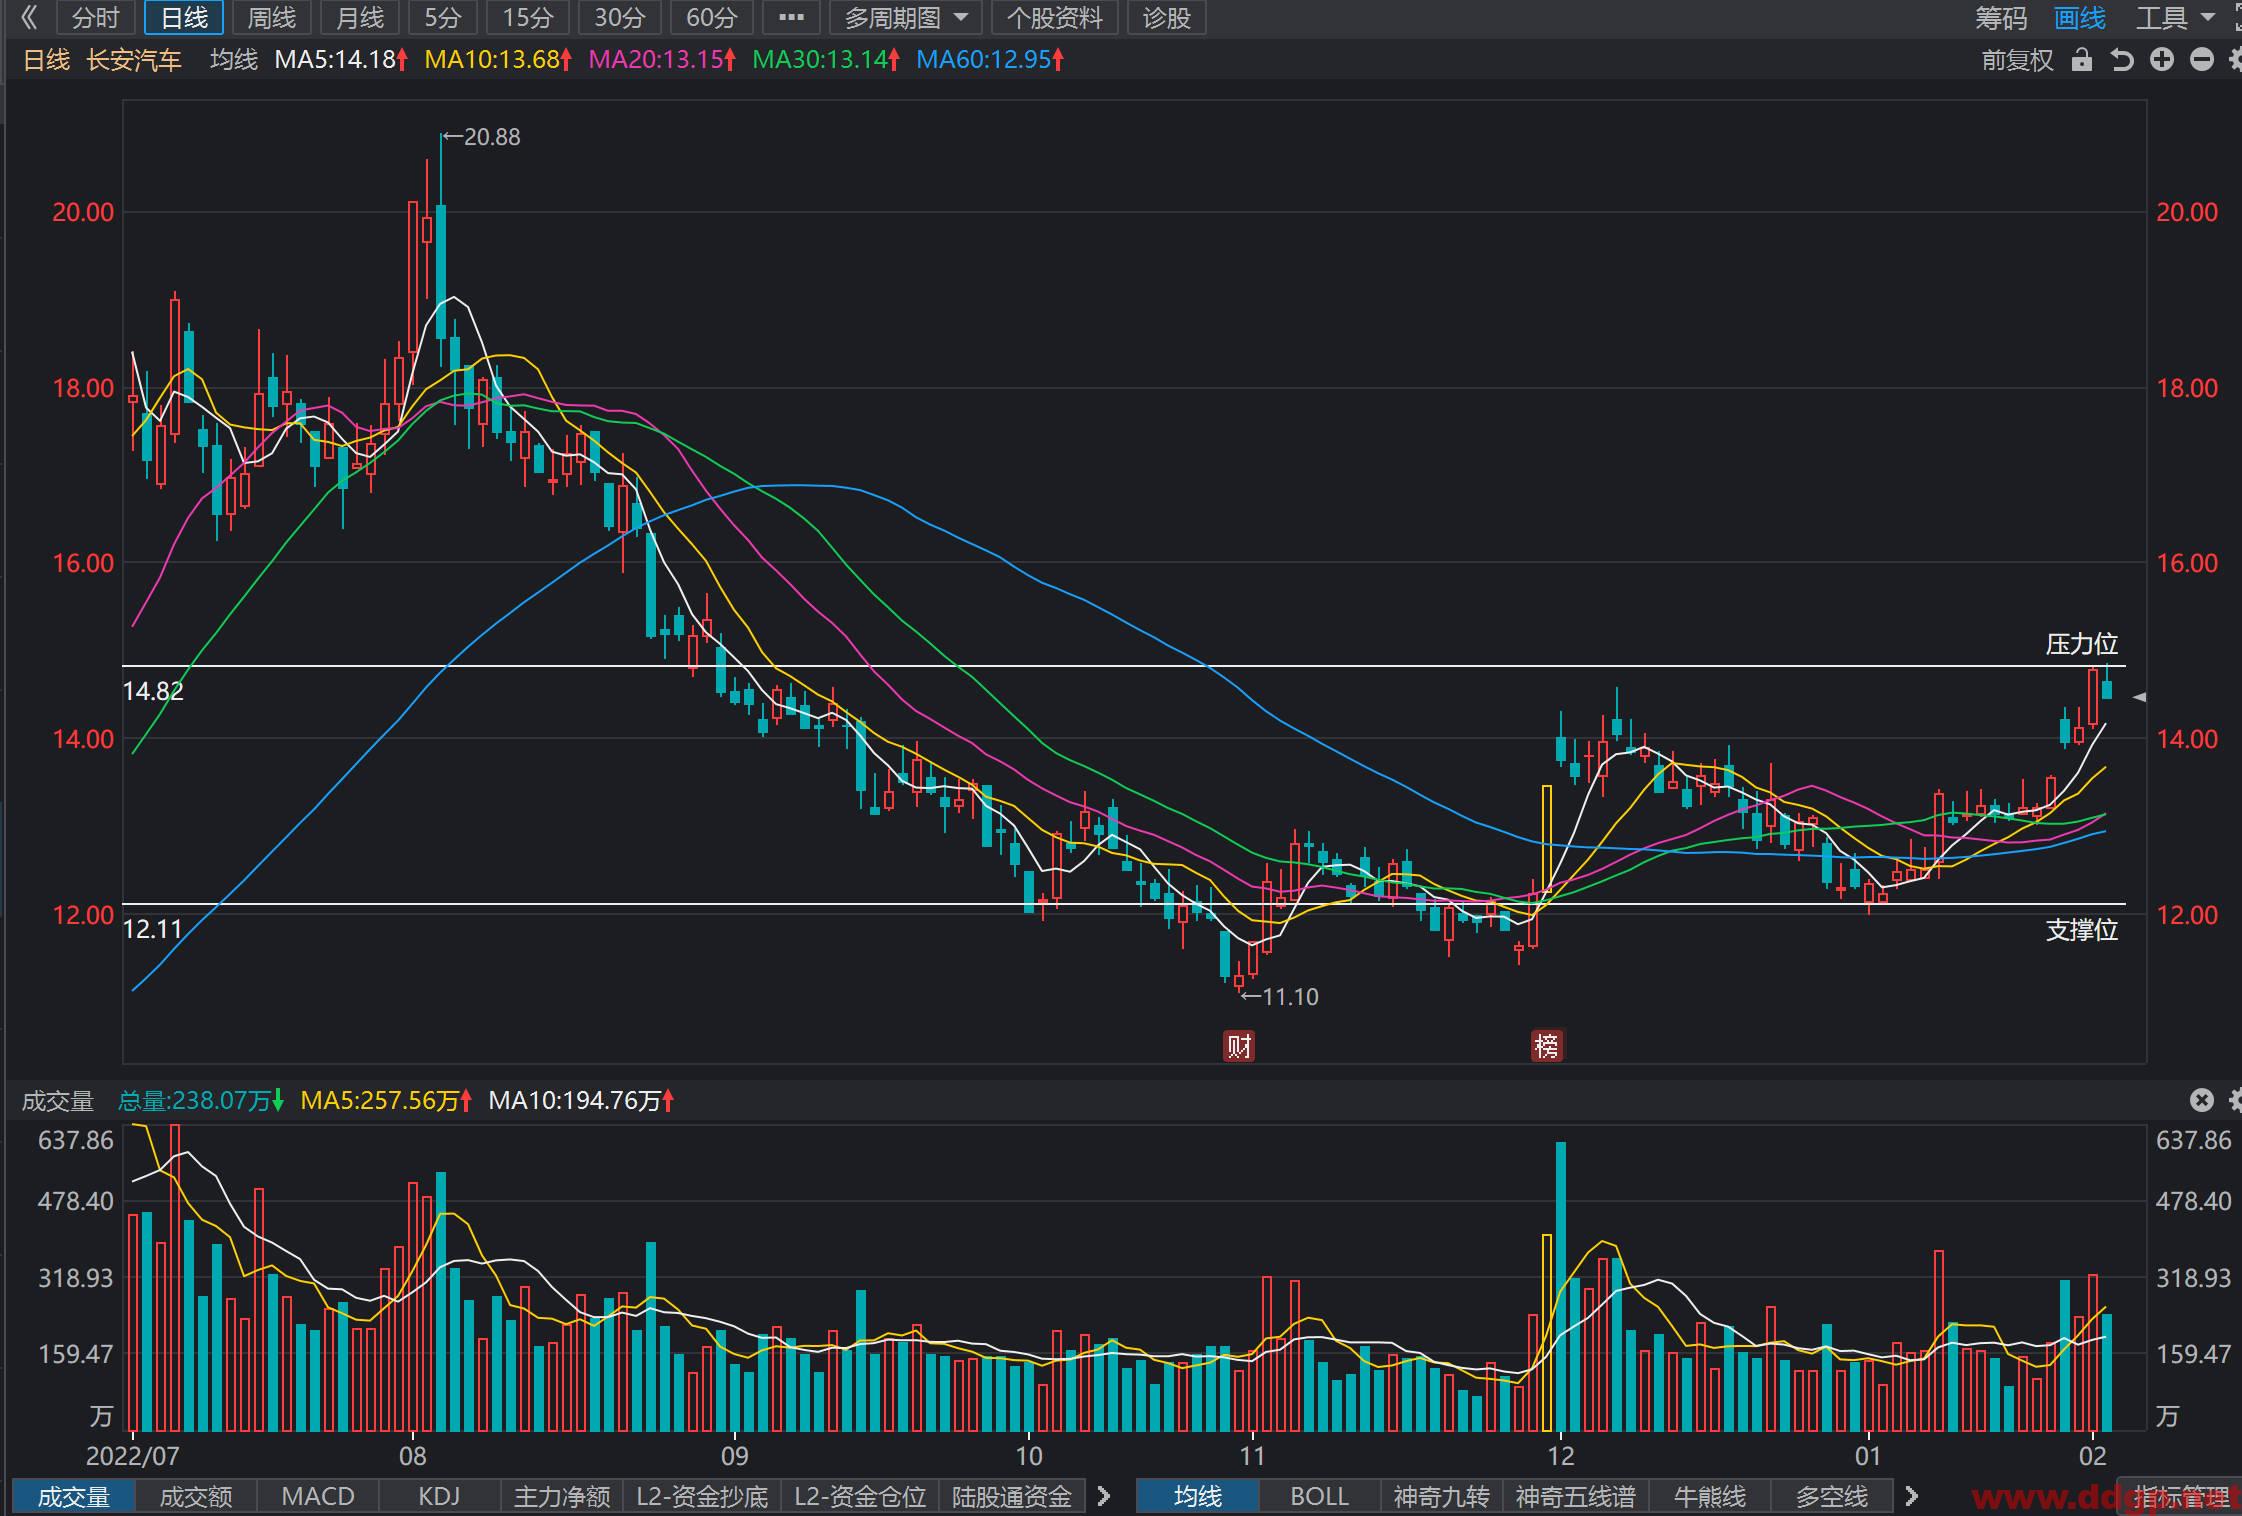2242x1516 pixels.
Task: Toggle 筹码 chip distribution panel
Action: pyautogui.click(x=2000, y=18)
